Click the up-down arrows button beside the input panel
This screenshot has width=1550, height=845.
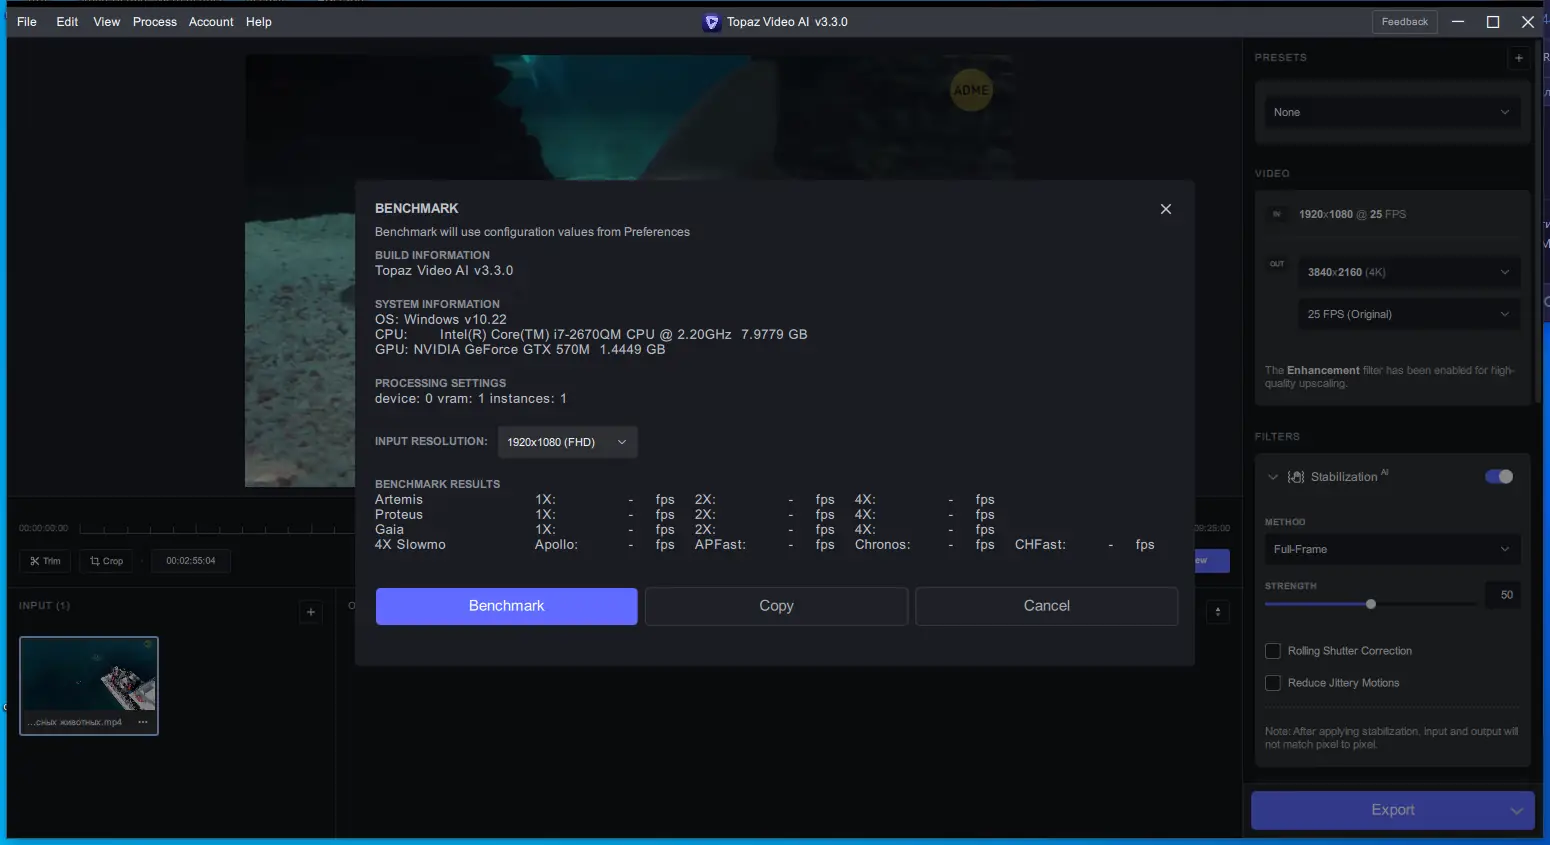1218,612
